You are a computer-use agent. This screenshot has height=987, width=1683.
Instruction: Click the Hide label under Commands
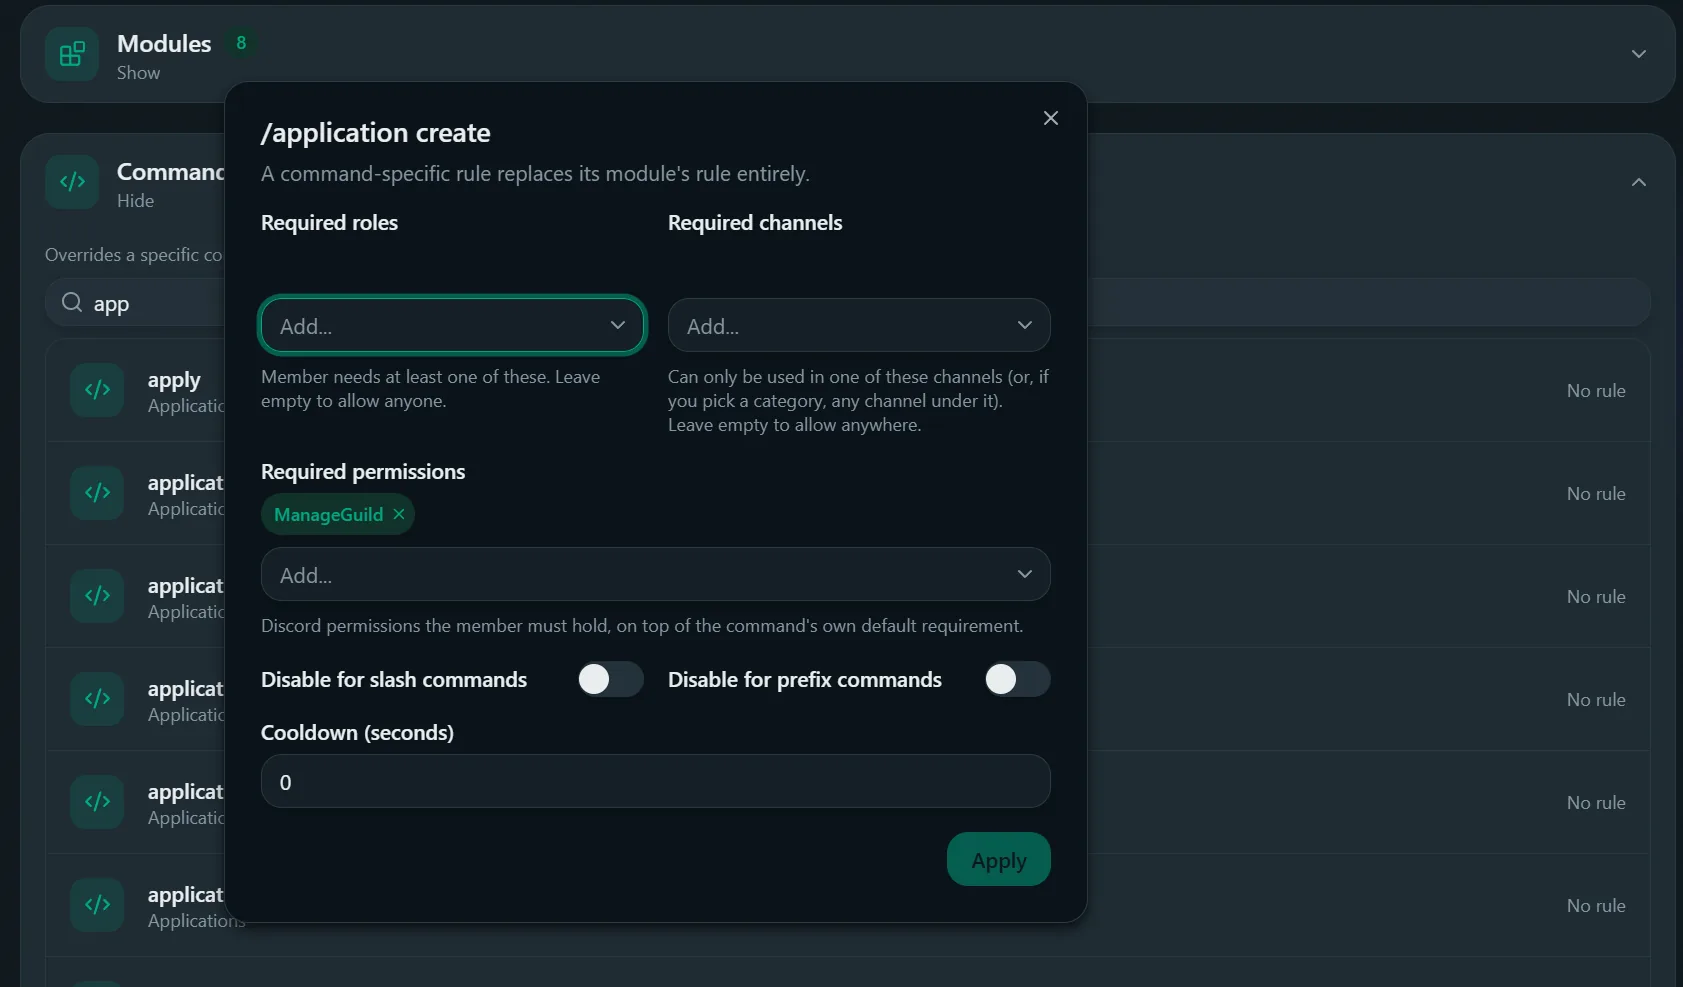135,201
